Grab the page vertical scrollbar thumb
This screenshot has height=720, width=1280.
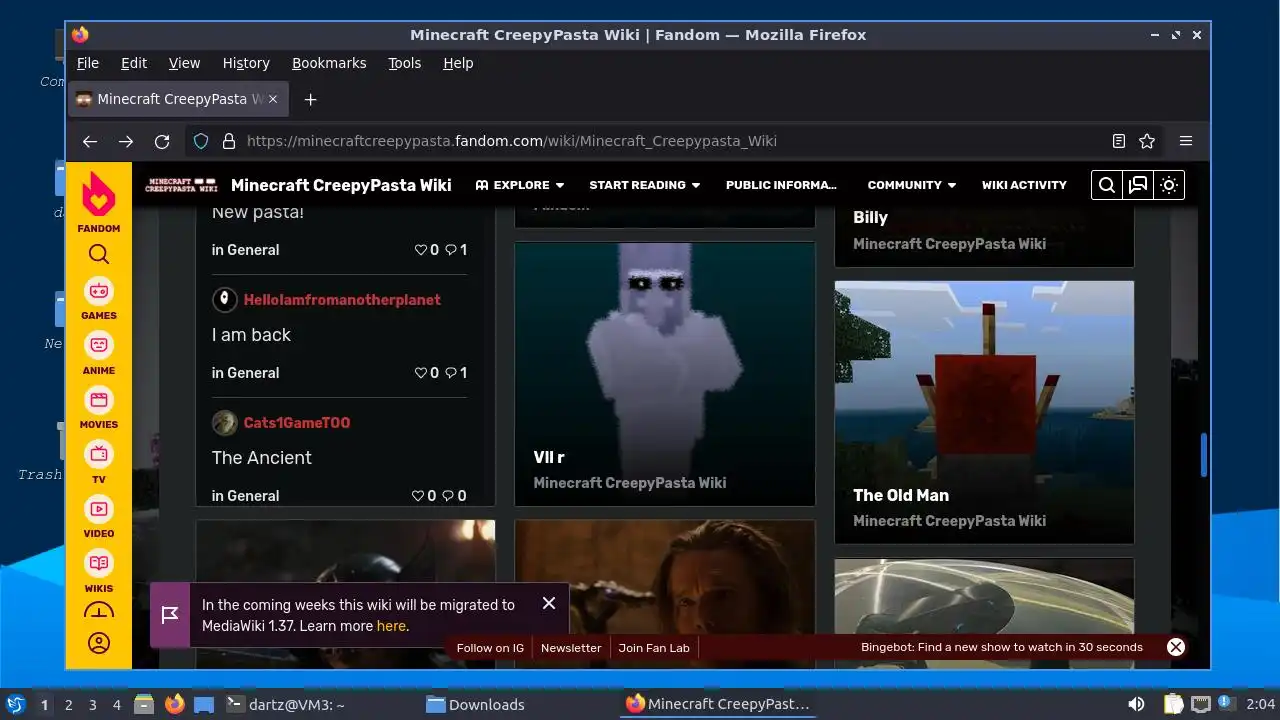(1204, 455)
